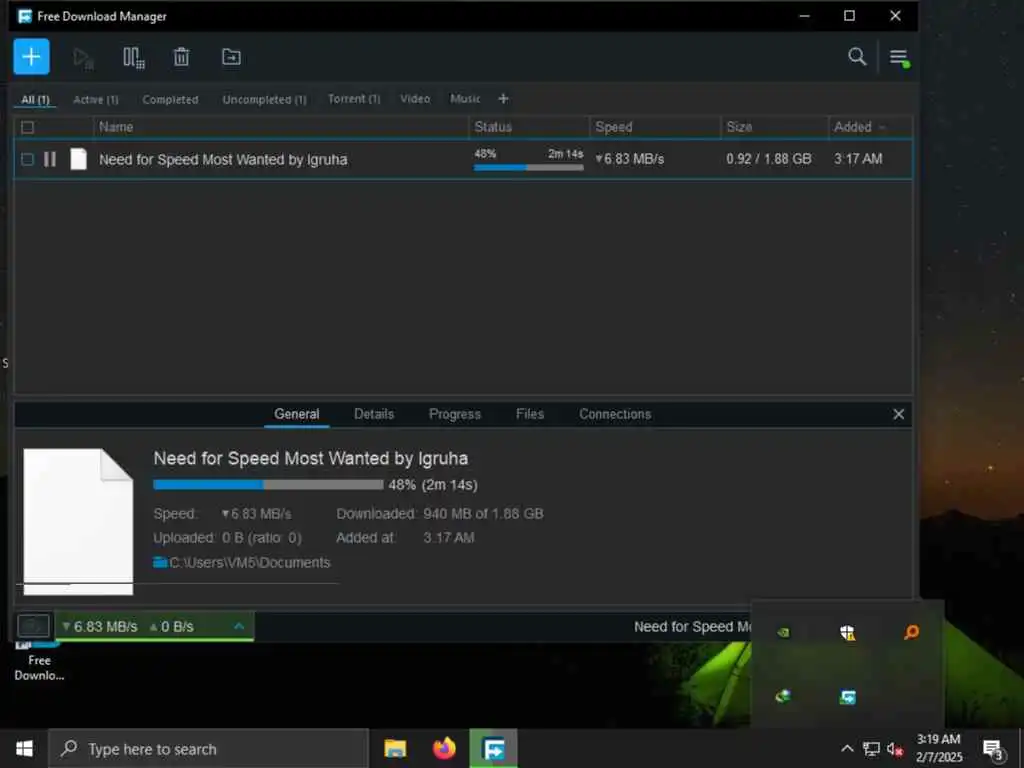1024x768 pixels.
Task: Click the large file thumbnail preview
Action: [78, 522]
